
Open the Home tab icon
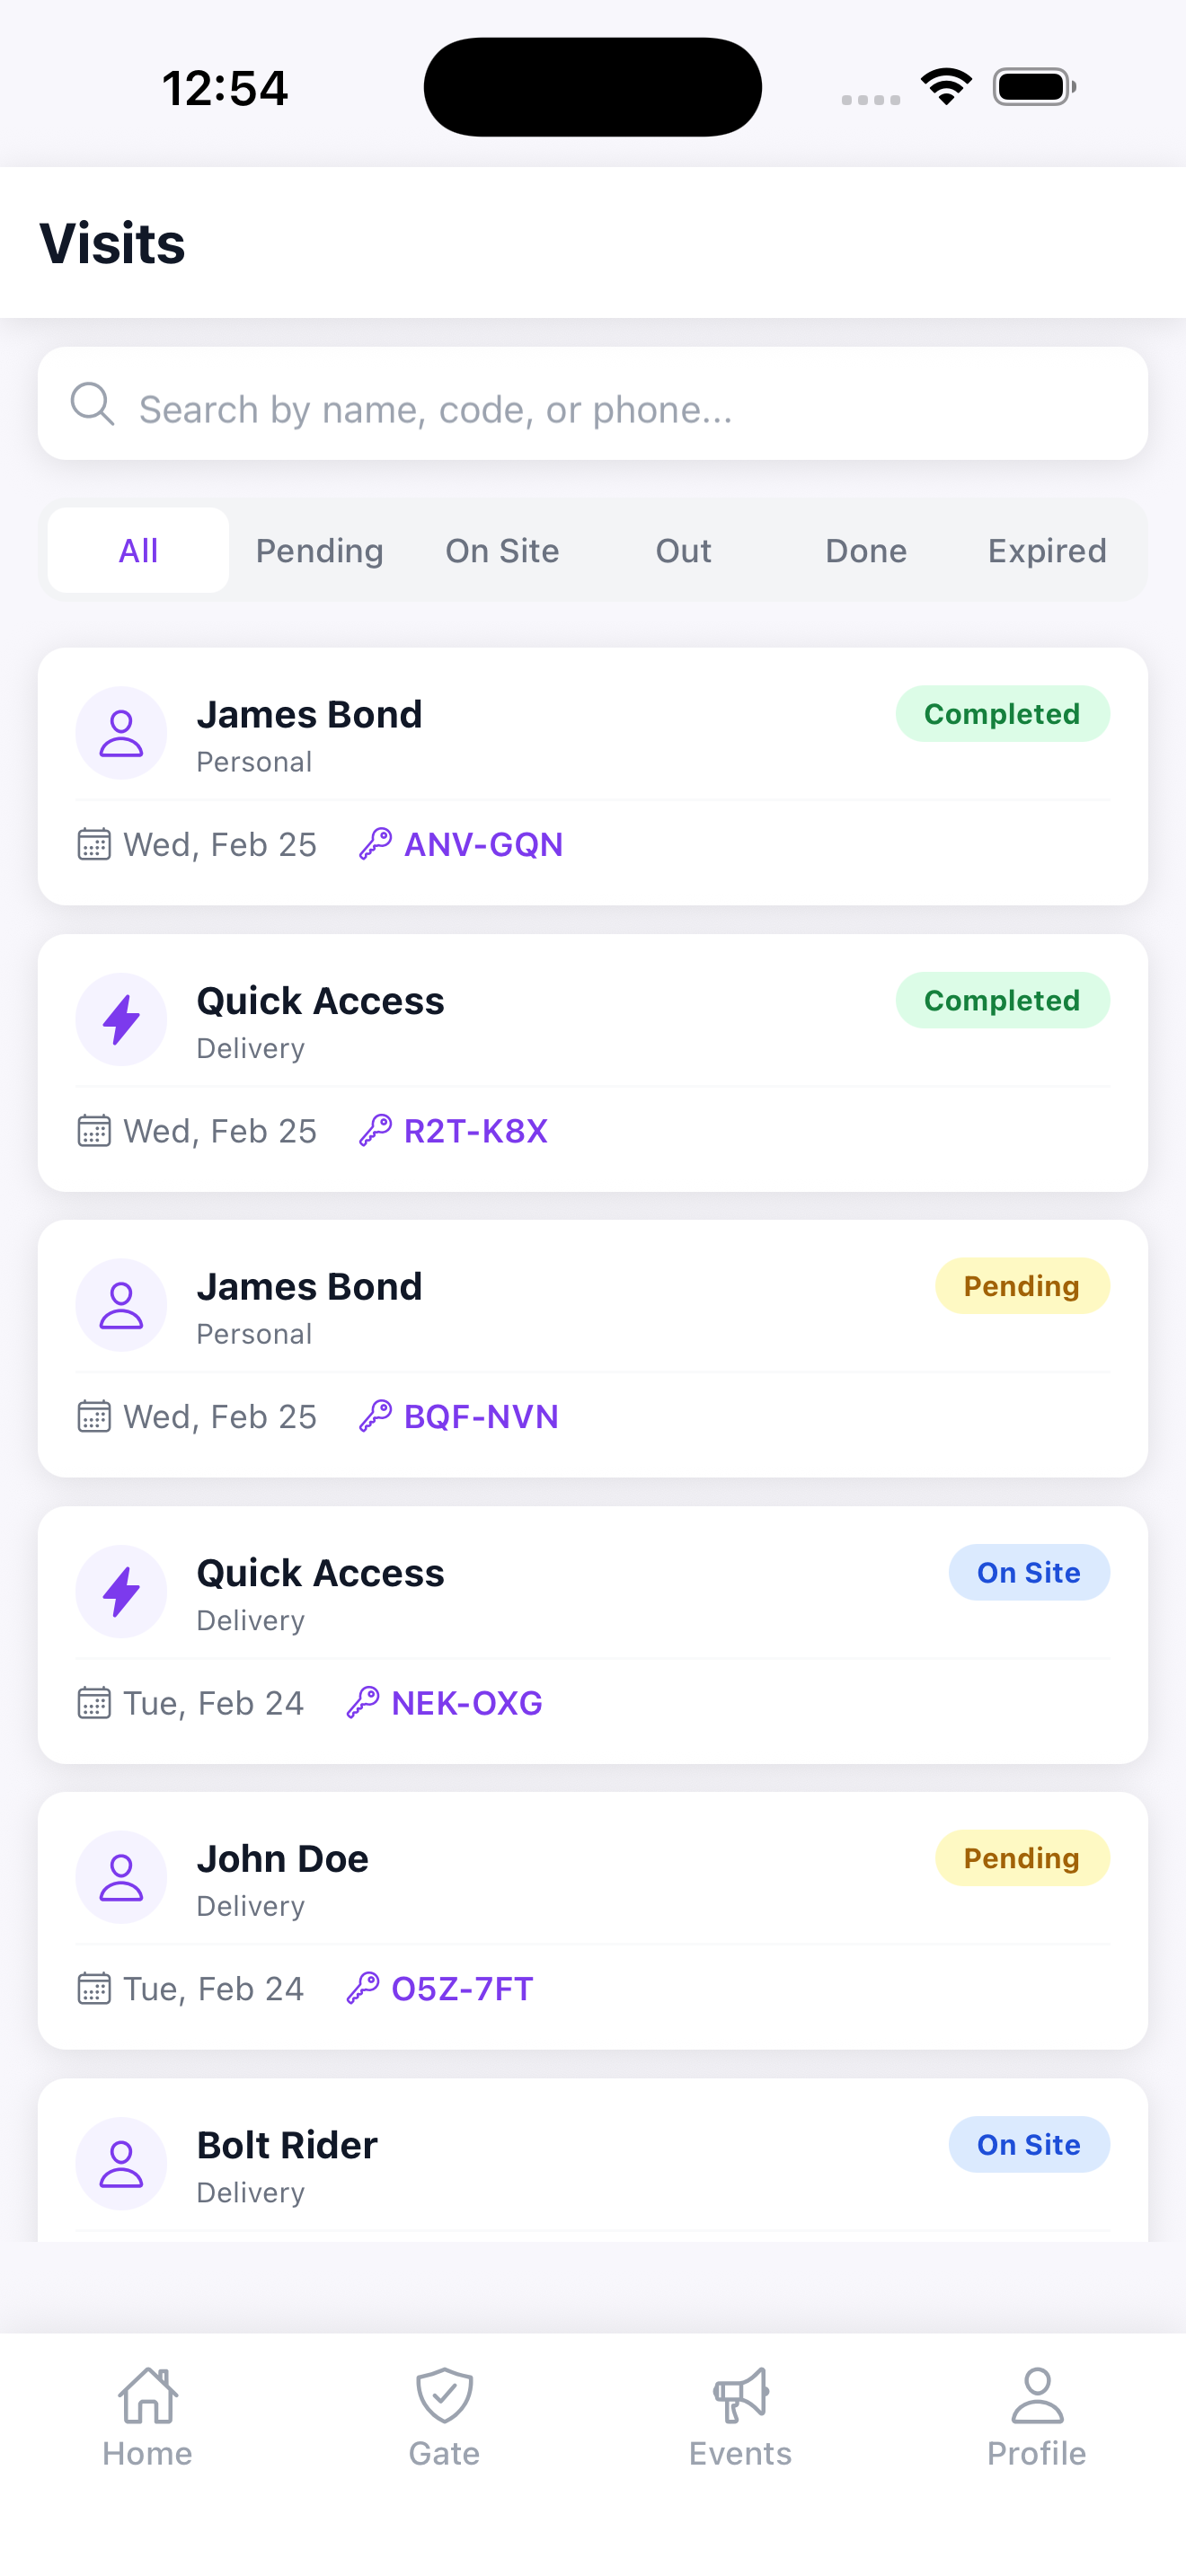tap(147, 2395)
